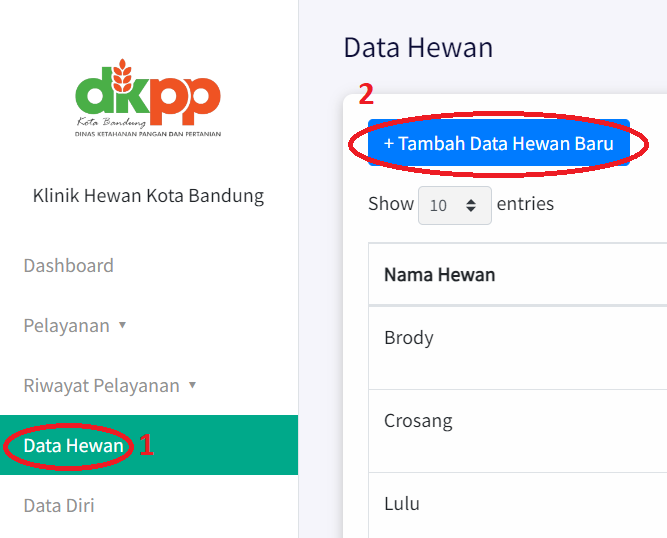Click the Dinas Ketahanan Pangan dan Pertanian text
This screenshot has height=538, width=667.
click(148, 132)
